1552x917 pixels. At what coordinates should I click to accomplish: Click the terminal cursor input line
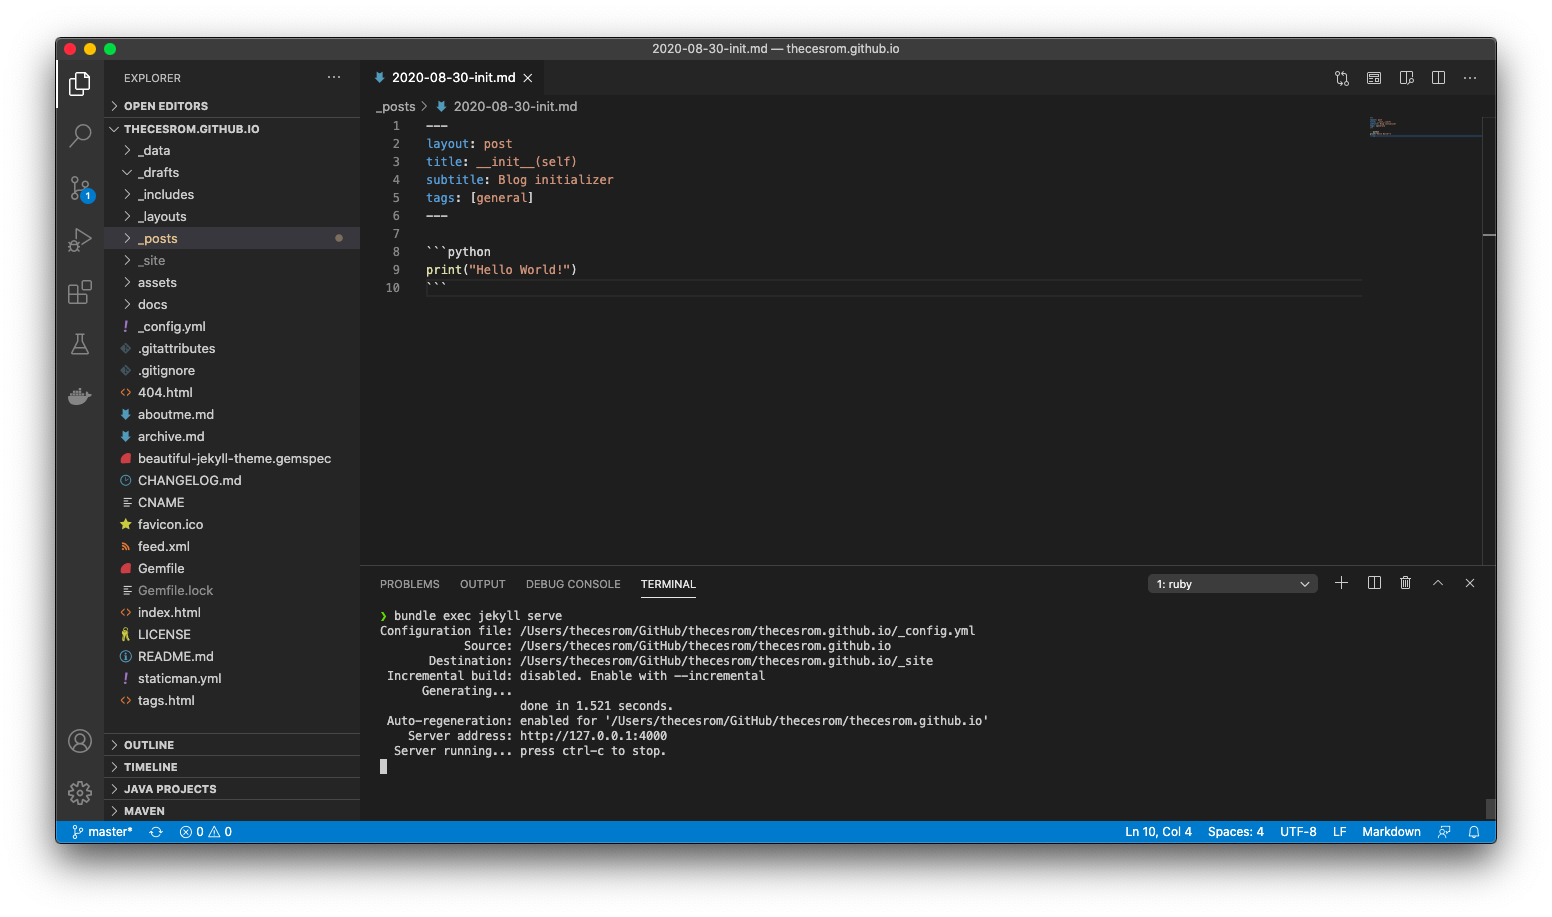pos(383,767)
